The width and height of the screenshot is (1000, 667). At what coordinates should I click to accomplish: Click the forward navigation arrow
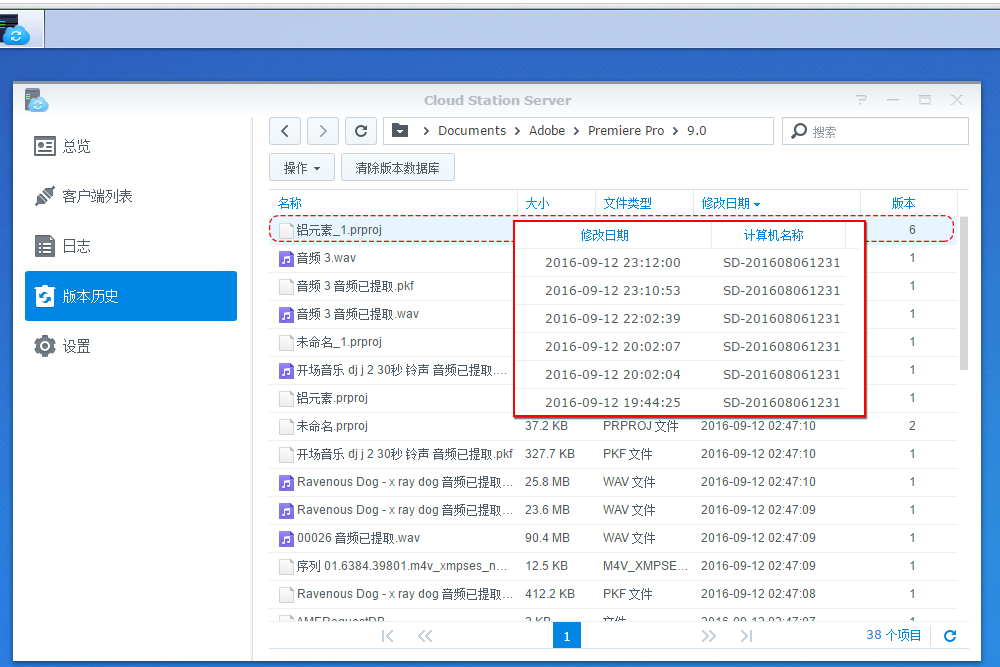click(323, 131)
